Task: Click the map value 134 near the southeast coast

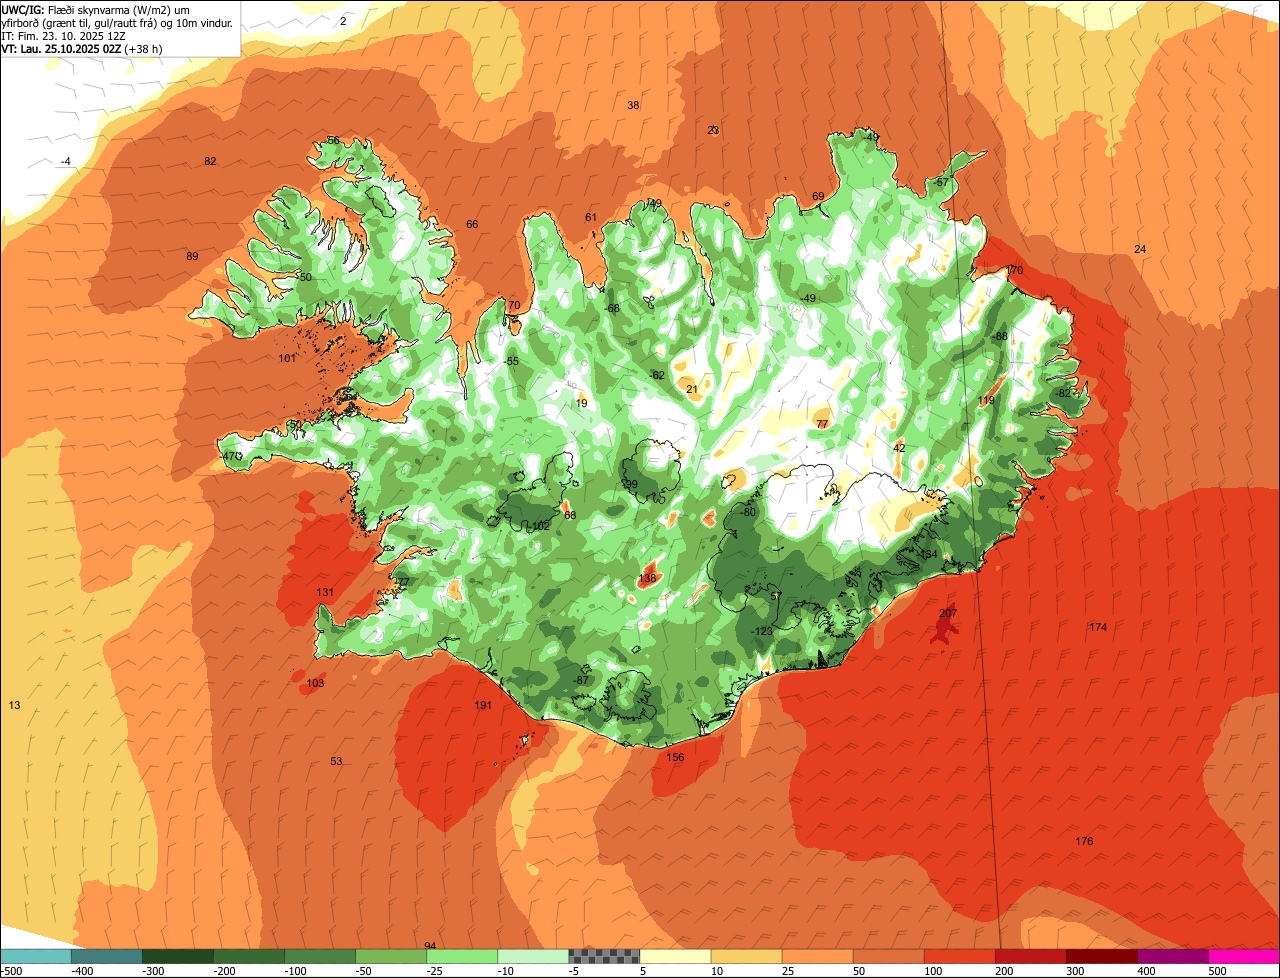Action: [928, 554]
